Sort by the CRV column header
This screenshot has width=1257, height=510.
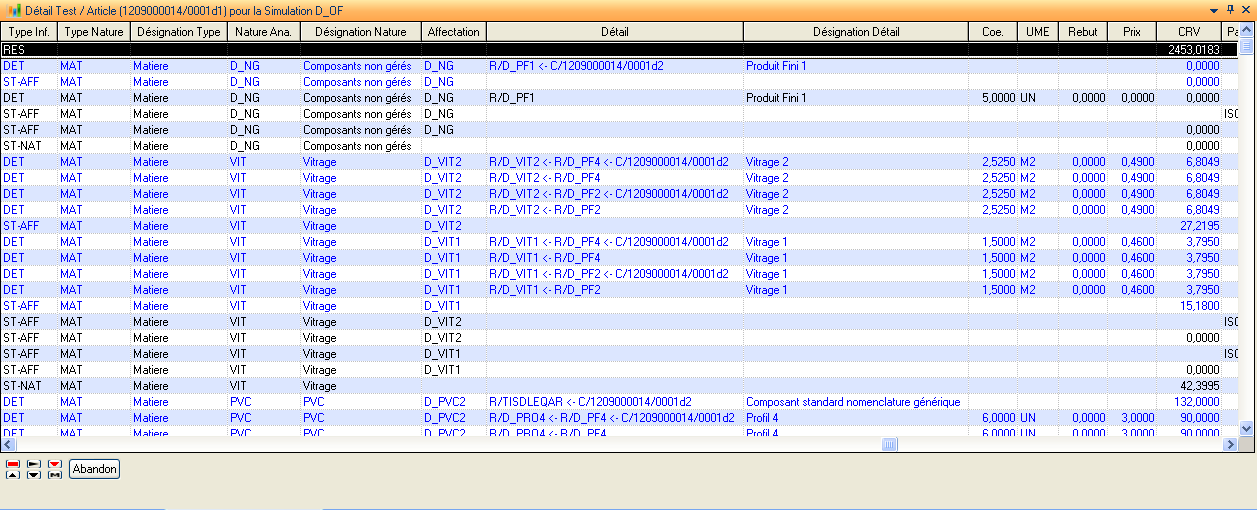tap(1188, 32)
